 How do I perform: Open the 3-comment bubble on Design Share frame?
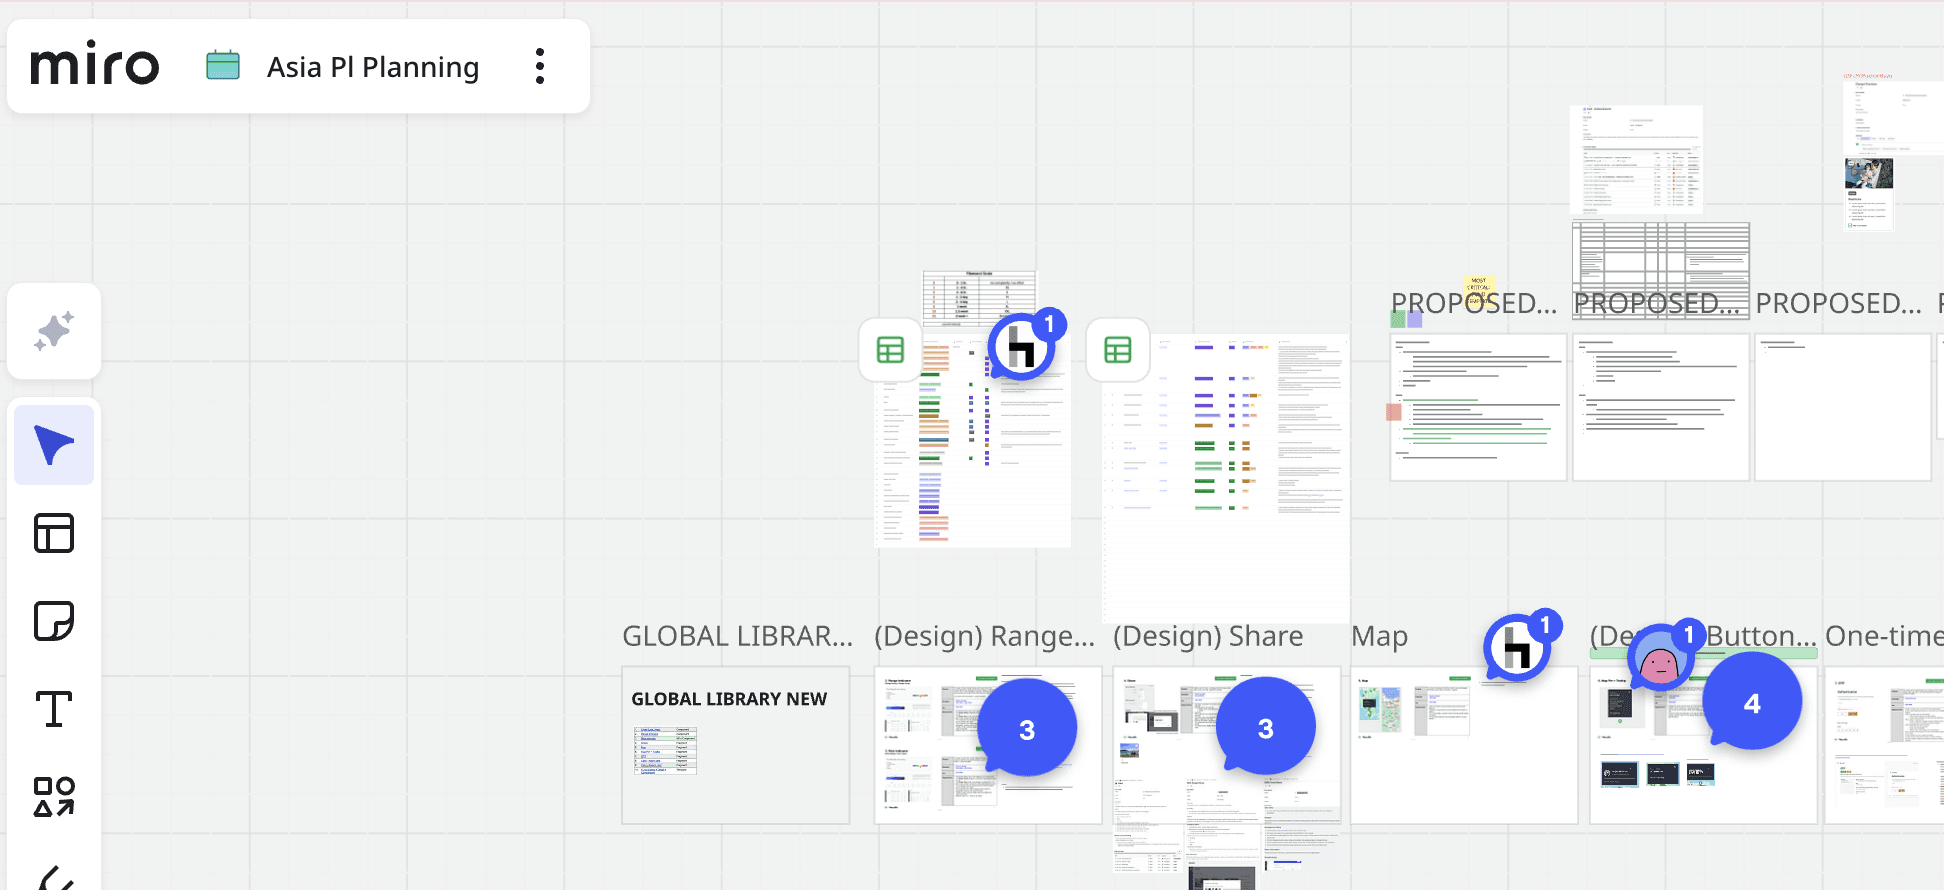[1265, 727]
